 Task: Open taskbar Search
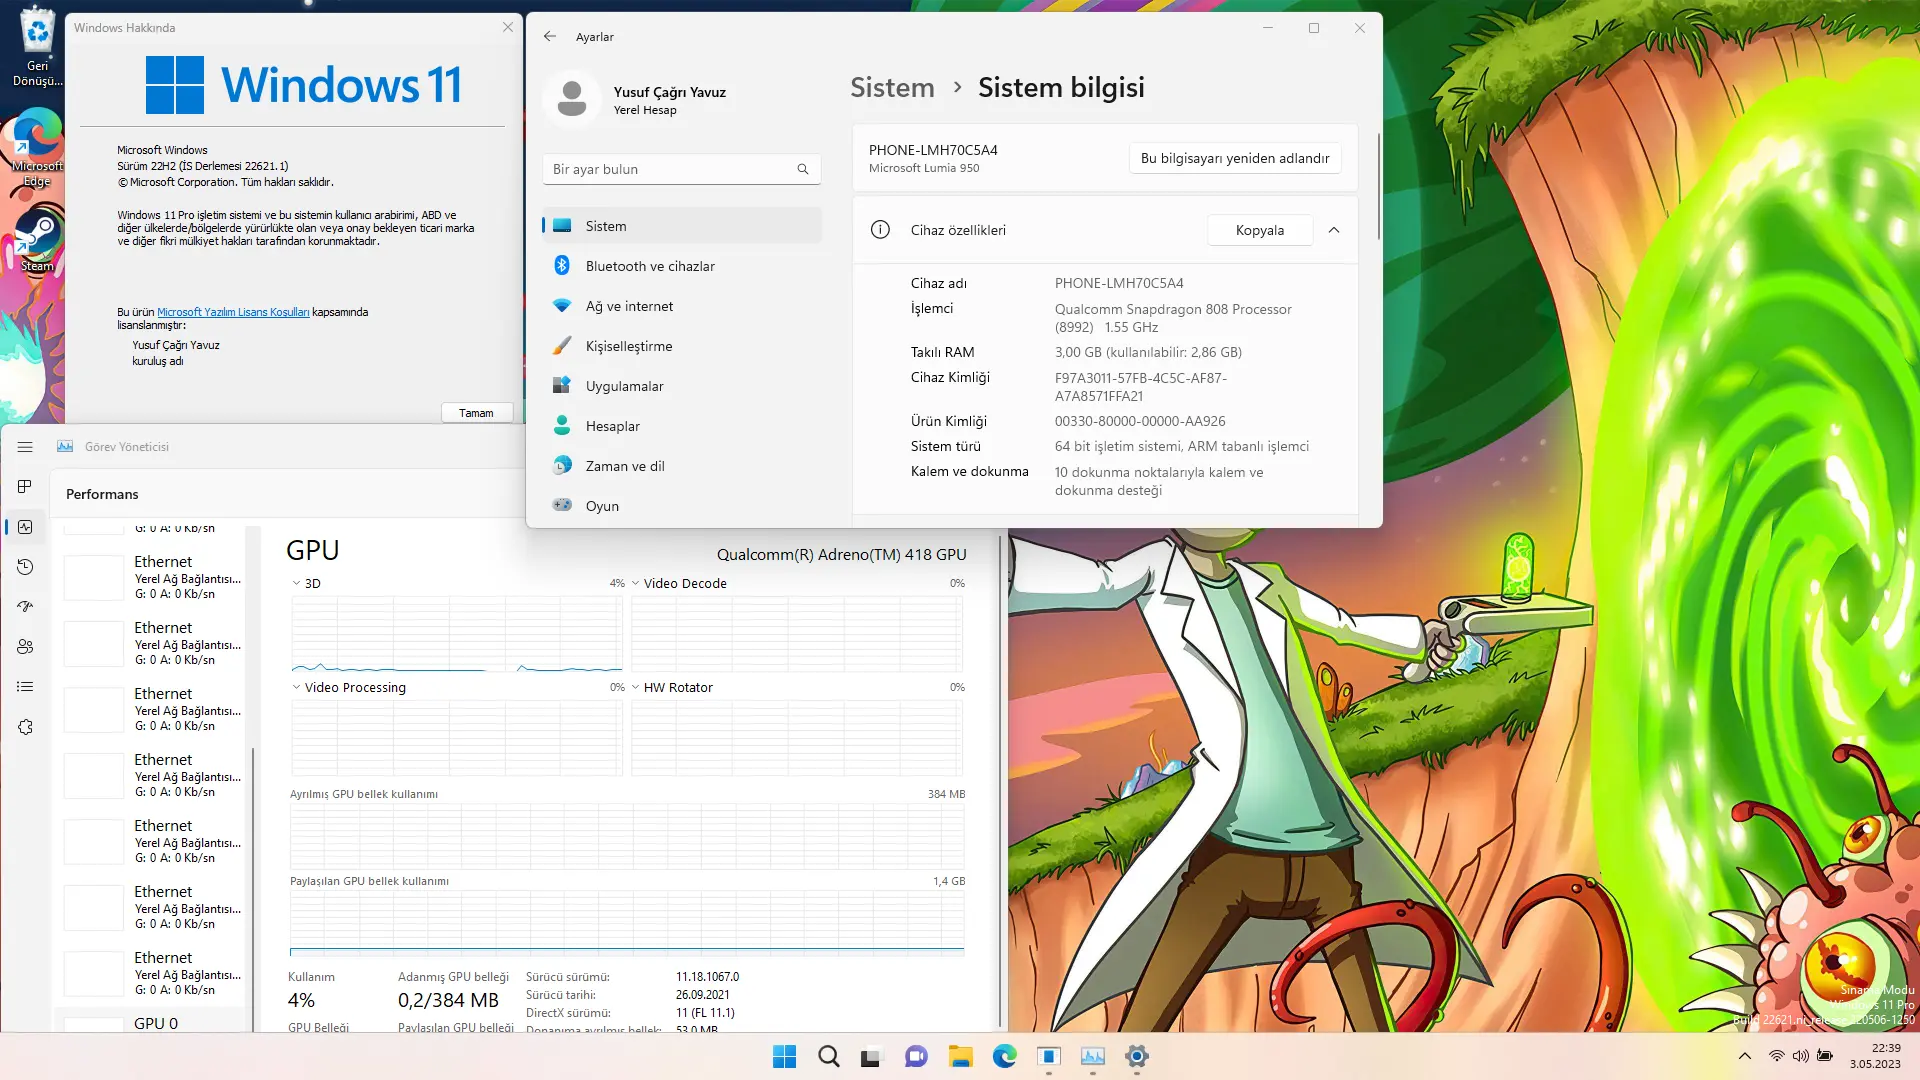click(x=829, y=1056)
